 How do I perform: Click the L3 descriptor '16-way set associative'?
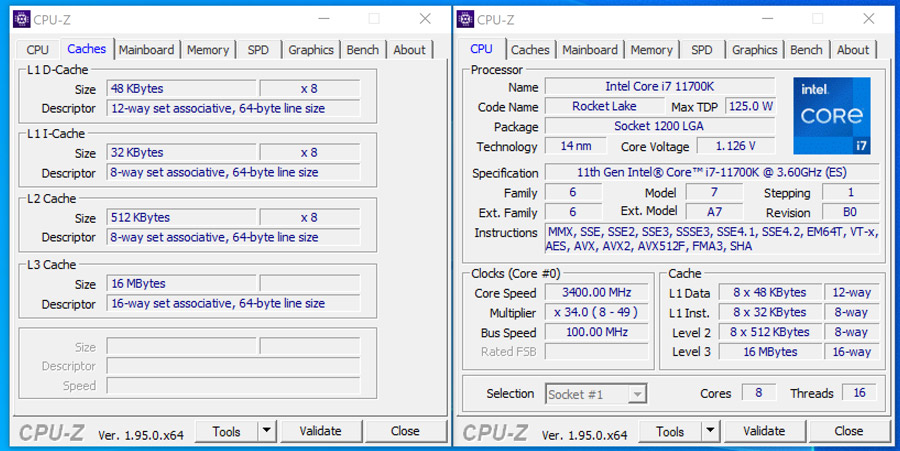(x=234, y=304)
